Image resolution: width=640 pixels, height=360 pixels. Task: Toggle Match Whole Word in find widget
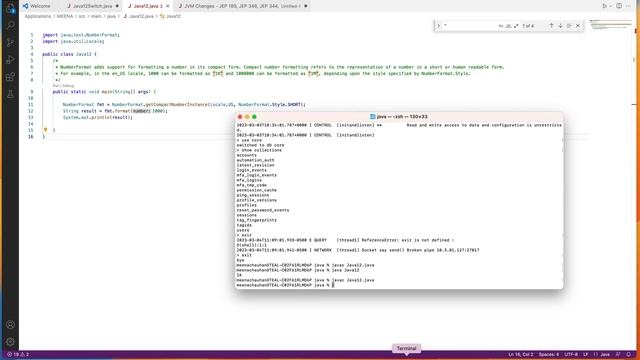point(509,26)
